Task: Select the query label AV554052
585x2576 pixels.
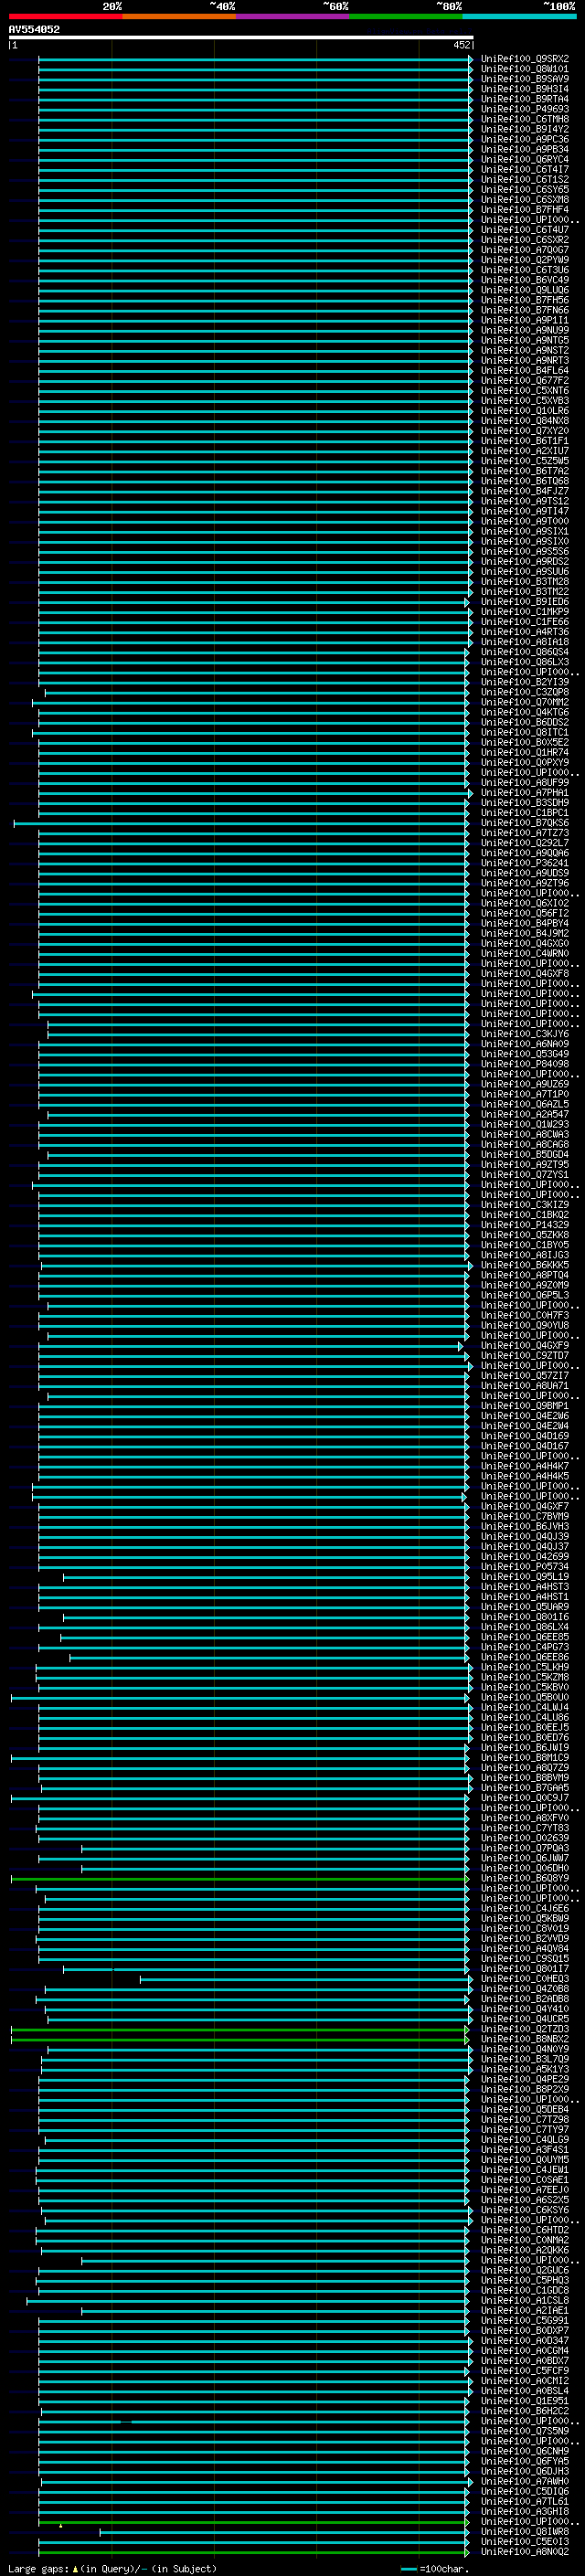Action: tap(34, 30)
